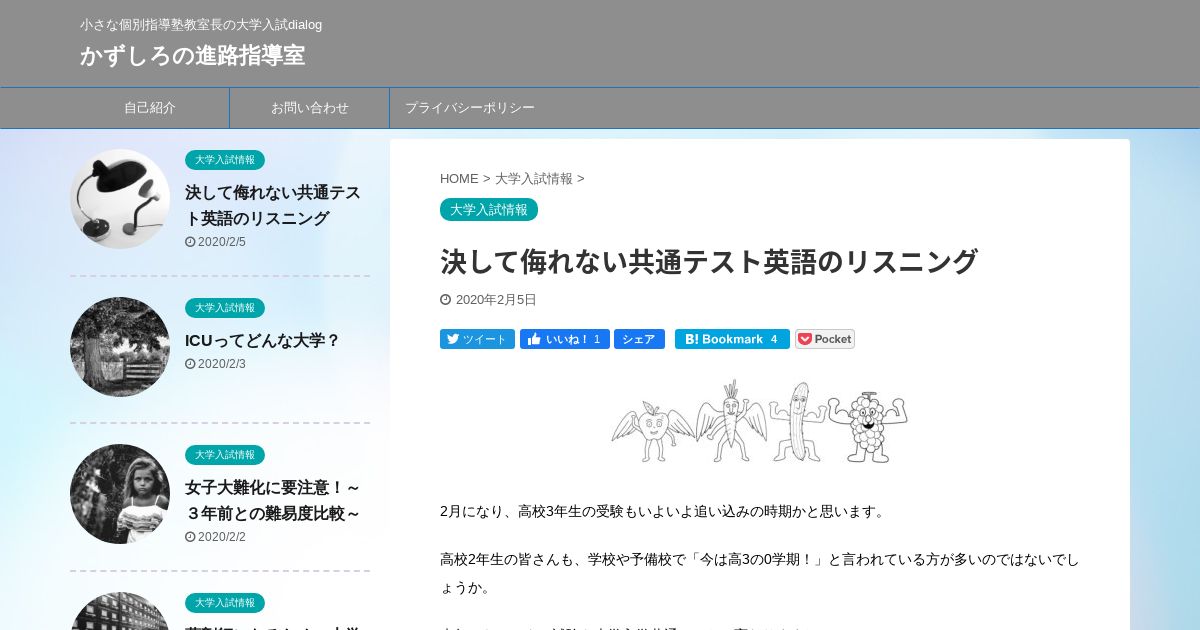Select the paragraph starting 2月になり、高校3年生
Viewport: 1200px width, 630px height.
(x=665, y=512)
